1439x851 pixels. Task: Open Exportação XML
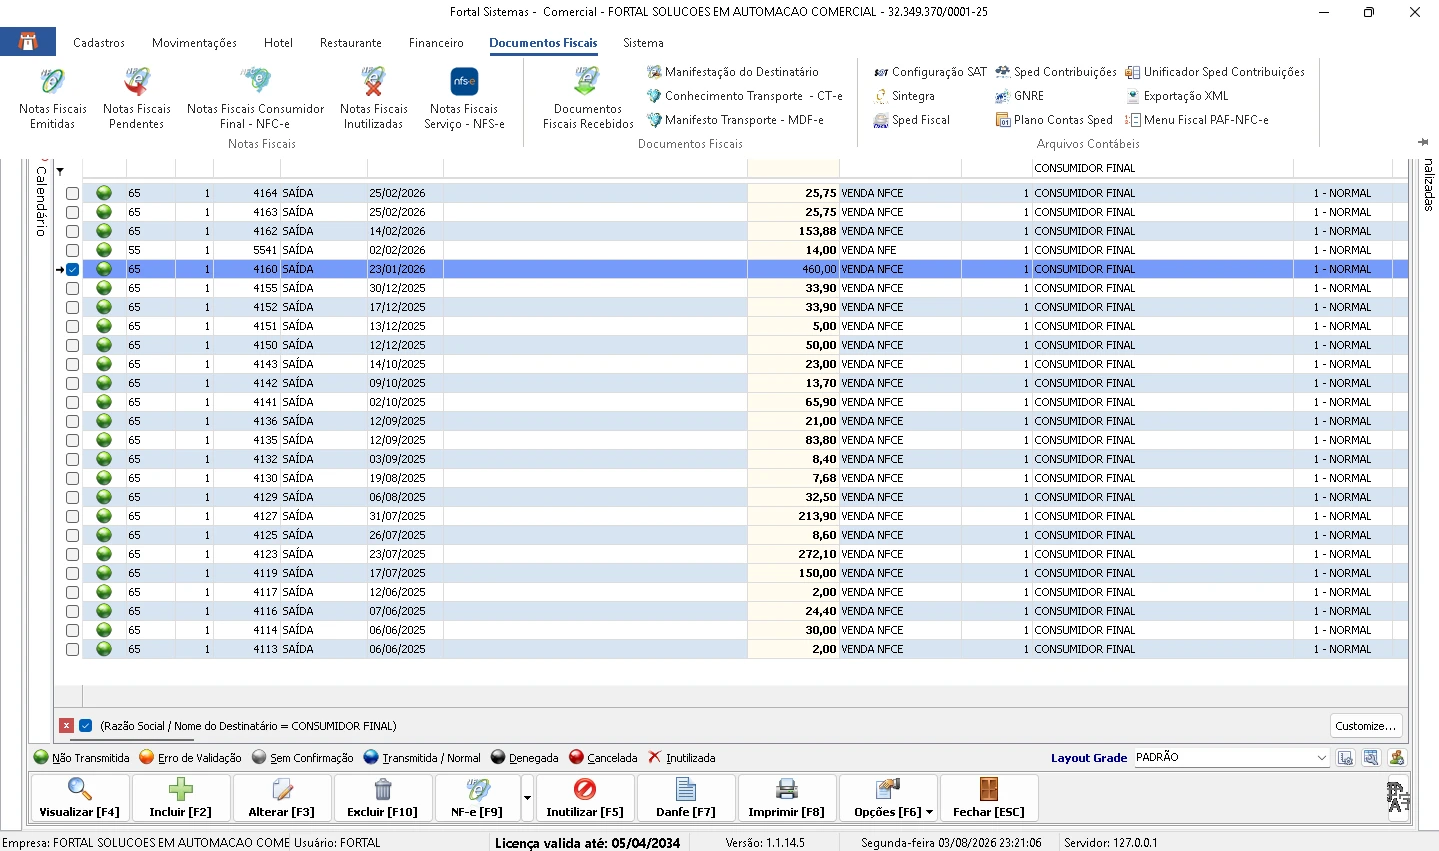[x=1176, y=96]
